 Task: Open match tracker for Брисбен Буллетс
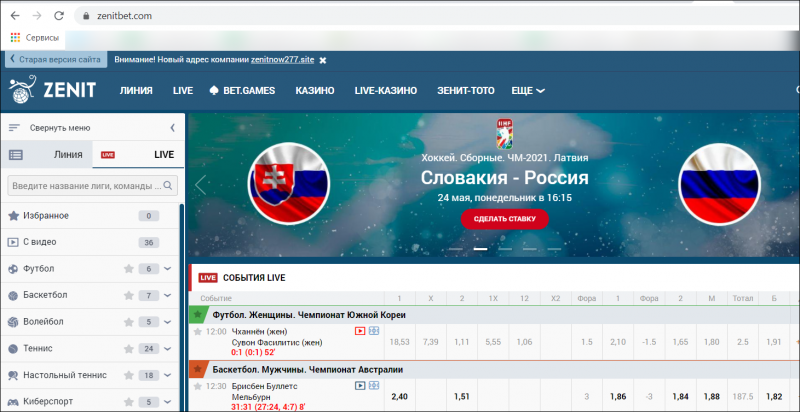click(374, 386)
